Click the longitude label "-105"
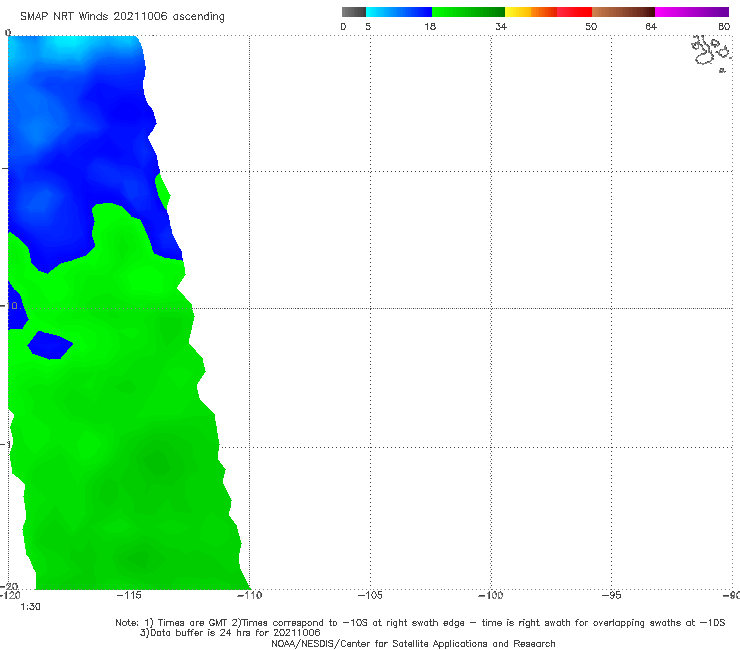This screenshot has width=740, height=650. click(x=370, y=595)
